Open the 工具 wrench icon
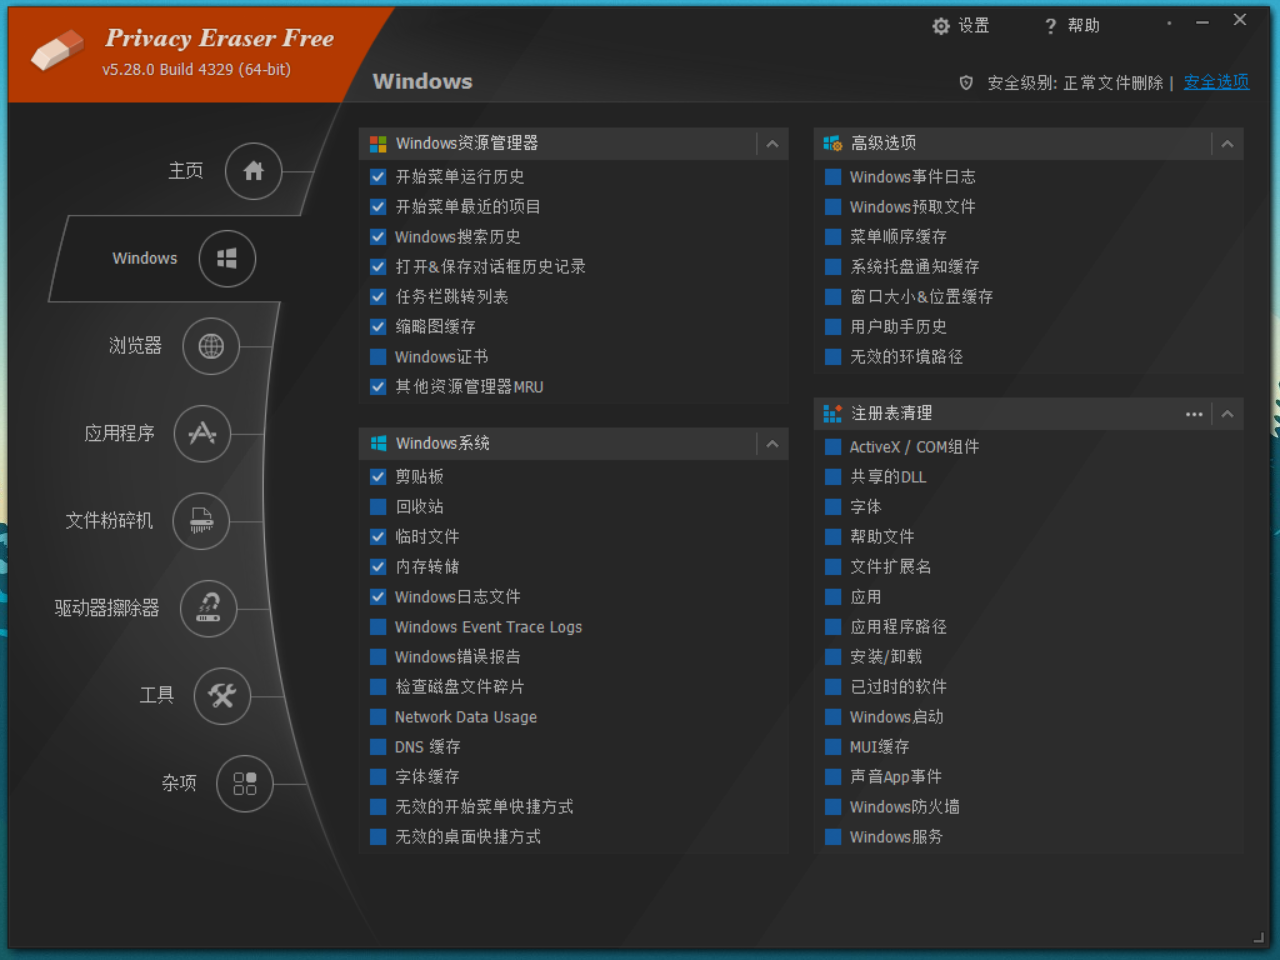1280x960 pixels. click(x=222, y=696)
